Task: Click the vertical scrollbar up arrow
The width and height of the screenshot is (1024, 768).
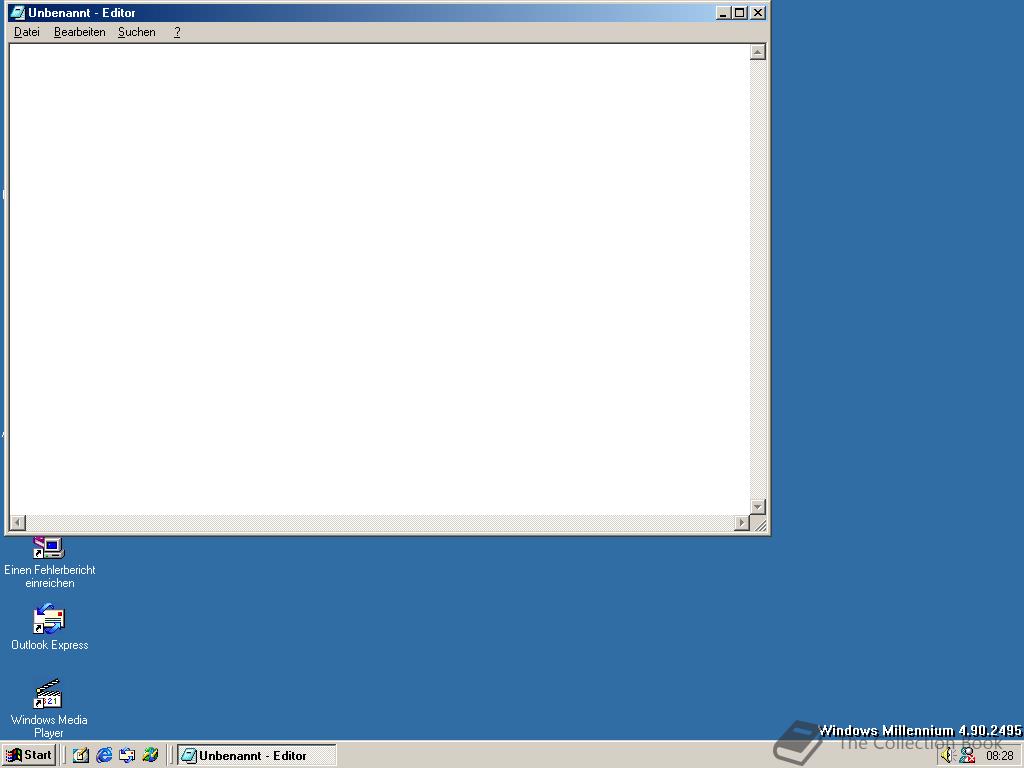Action: pos(758,52)
